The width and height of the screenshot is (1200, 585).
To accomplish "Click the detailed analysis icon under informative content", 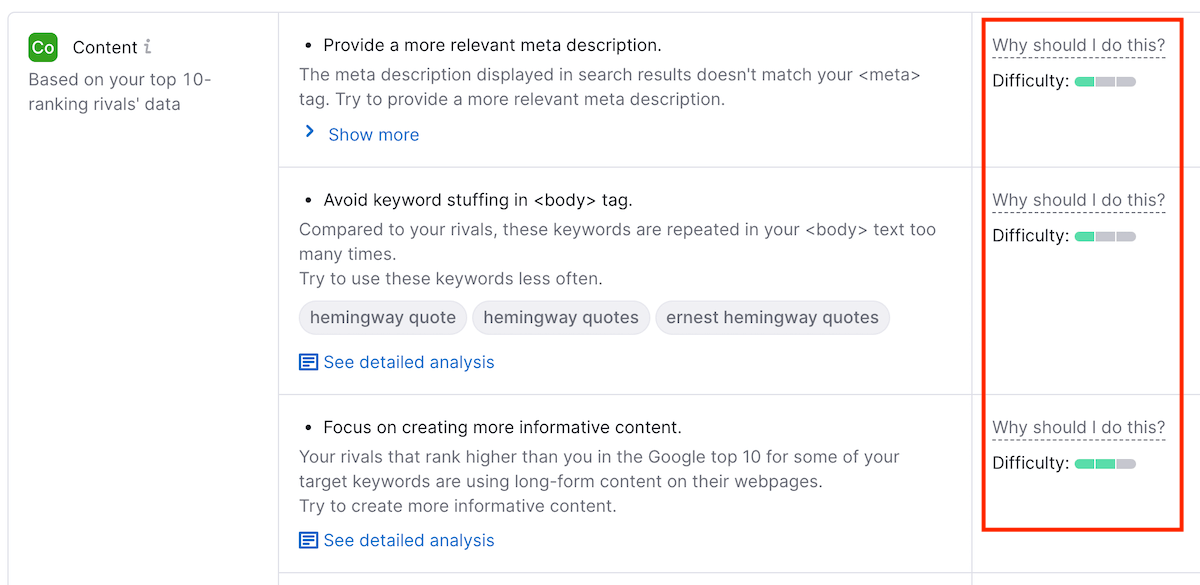I will point(309,540).
